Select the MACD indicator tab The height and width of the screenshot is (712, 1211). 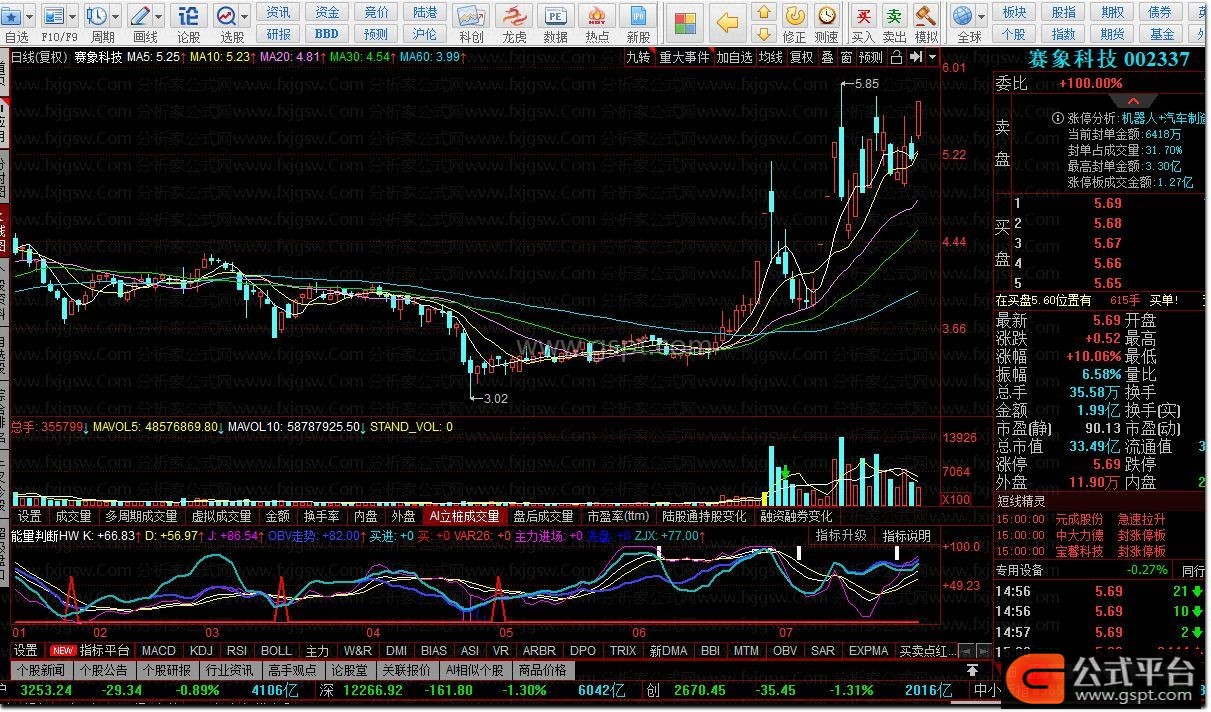click(x=159, y=650)
